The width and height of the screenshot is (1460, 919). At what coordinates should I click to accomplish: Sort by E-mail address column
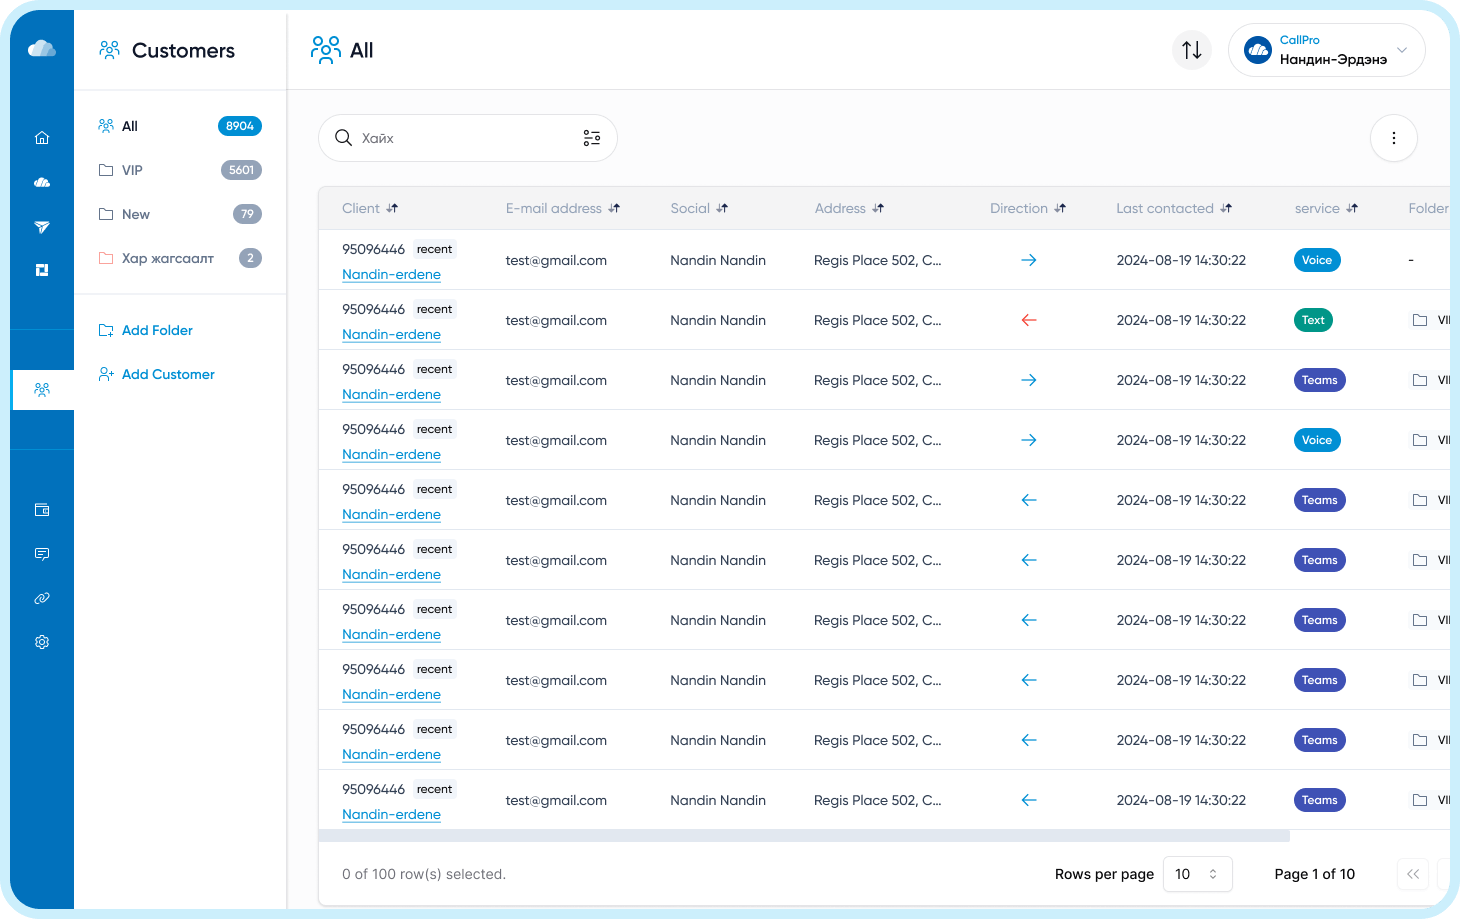tap(563, 208)
